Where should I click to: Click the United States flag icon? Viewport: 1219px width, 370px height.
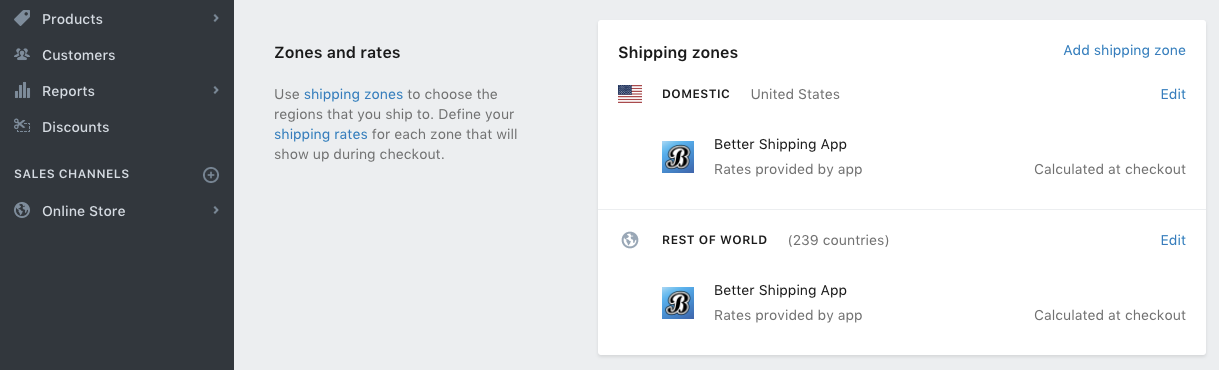pos(630,94)
